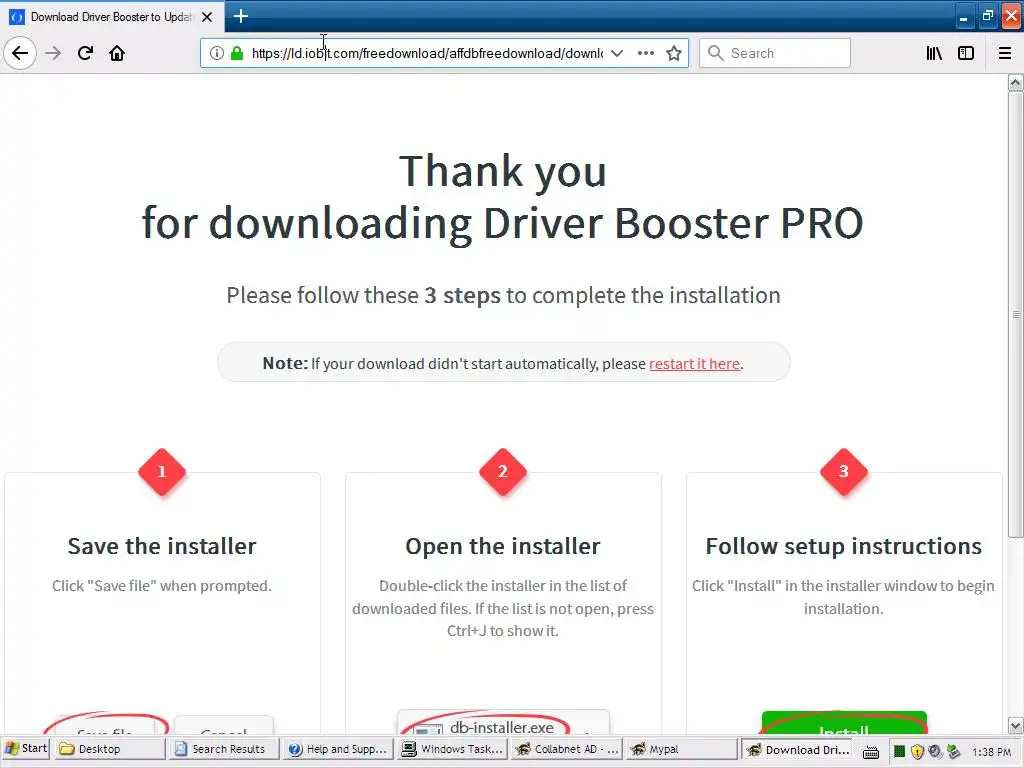This screenshot has height=768, width=1024.
Task: Click the Download Dri... taskbar button
Action: pyautogui.click(x=796, y=750)
